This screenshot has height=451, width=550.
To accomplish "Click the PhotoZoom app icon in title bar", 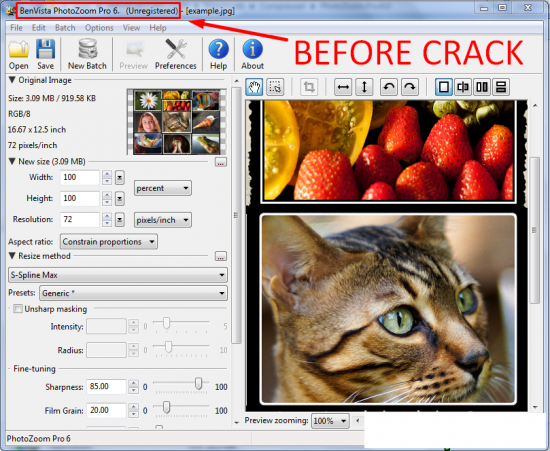I will pyautogui.click(x=11, y=11).
